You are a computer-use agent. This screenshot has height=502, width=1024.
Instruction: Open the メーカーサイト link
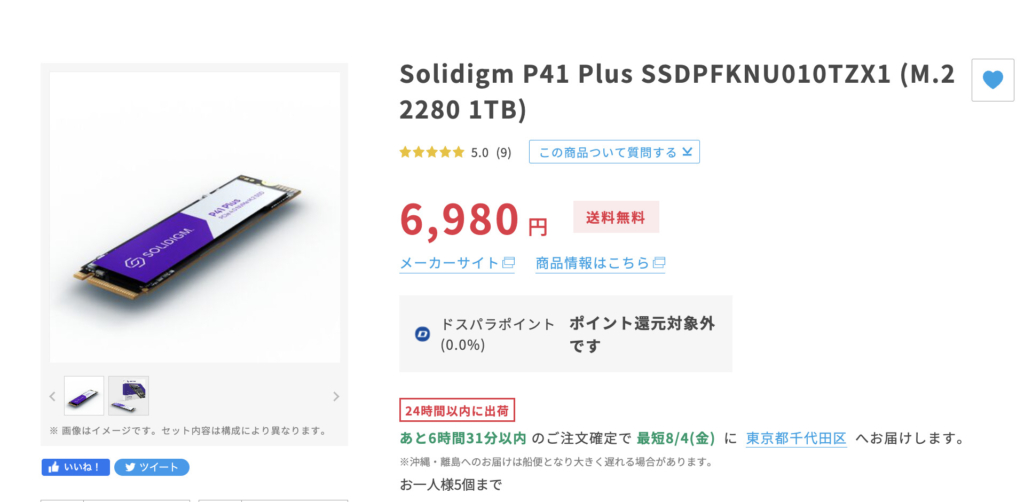point(449,264)
